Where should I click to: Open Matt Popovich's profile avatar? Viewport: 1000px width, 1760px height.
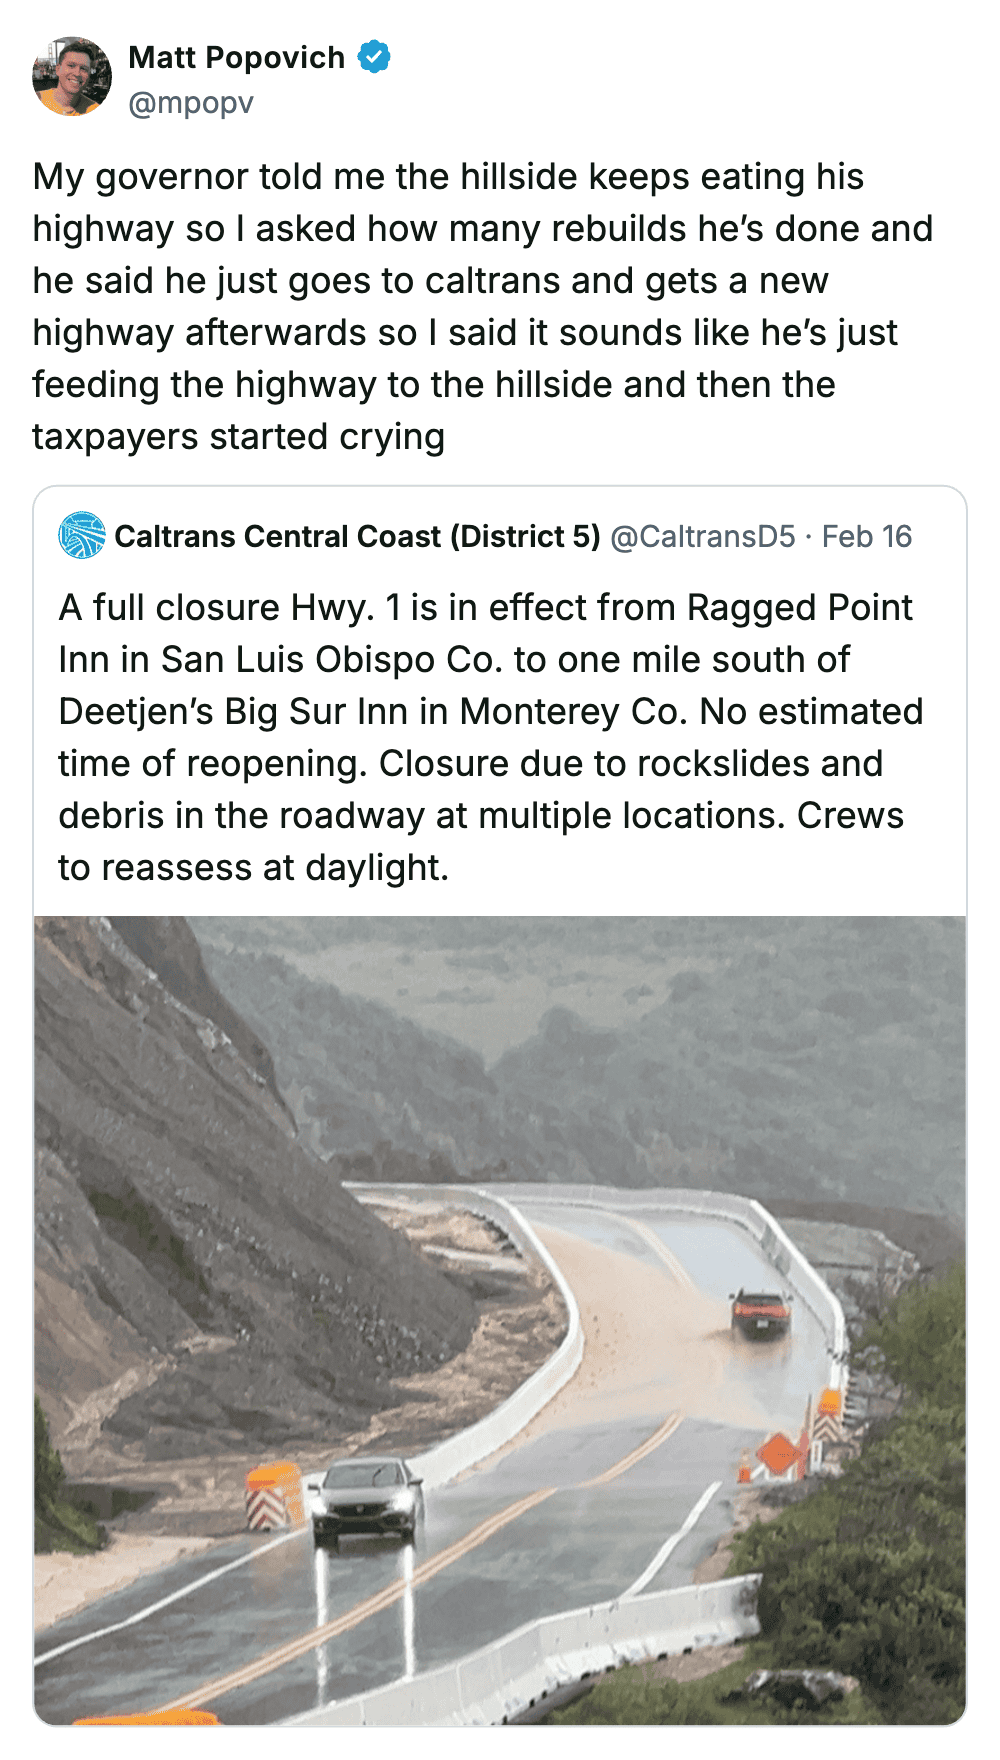tap(72, 77)
